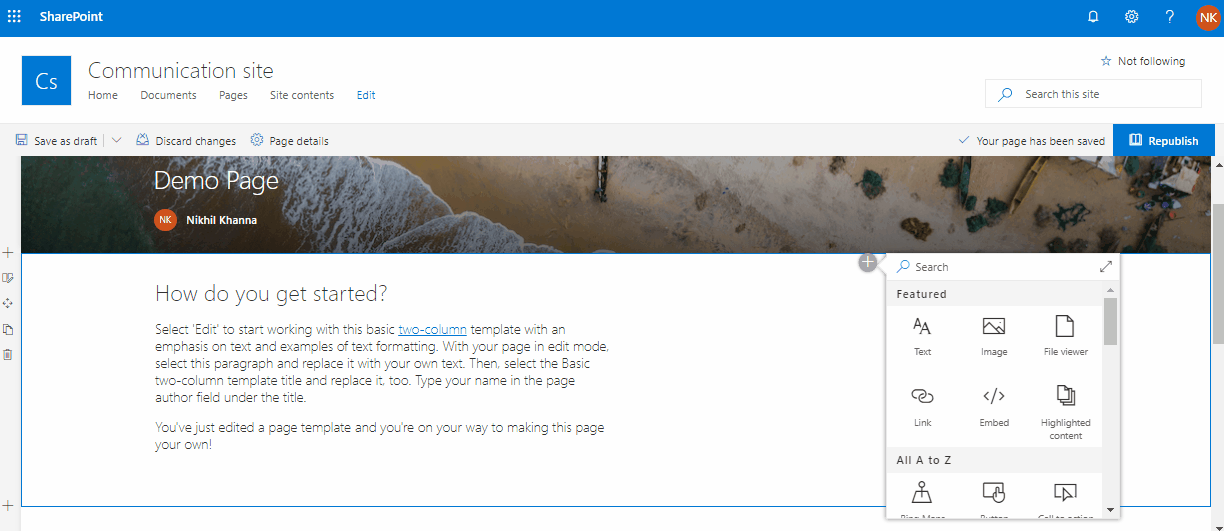Click the paragraph starting You've just edited

380,436
